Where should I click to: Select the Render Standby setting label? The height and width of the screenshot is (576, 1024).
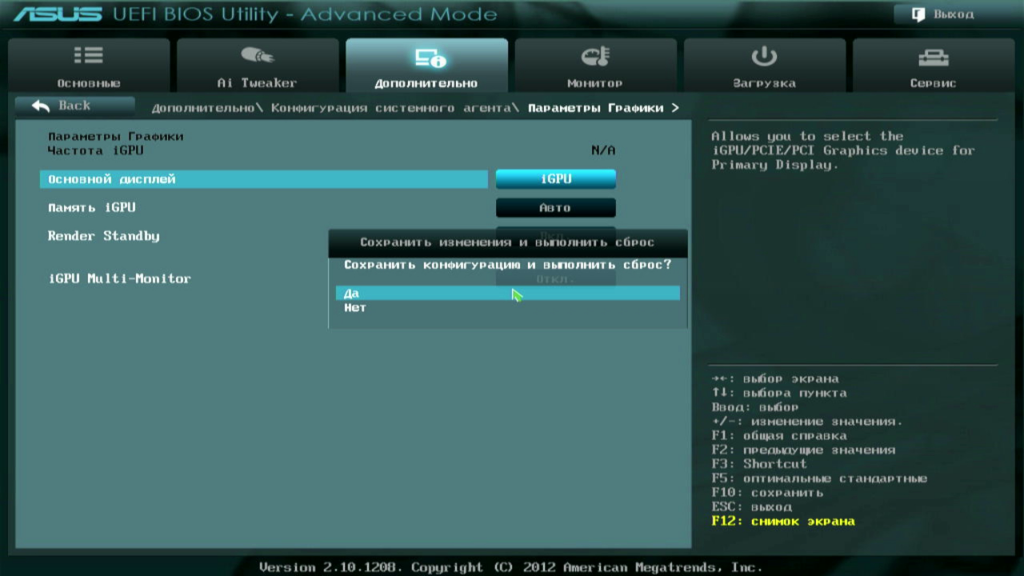coord(103,236)
